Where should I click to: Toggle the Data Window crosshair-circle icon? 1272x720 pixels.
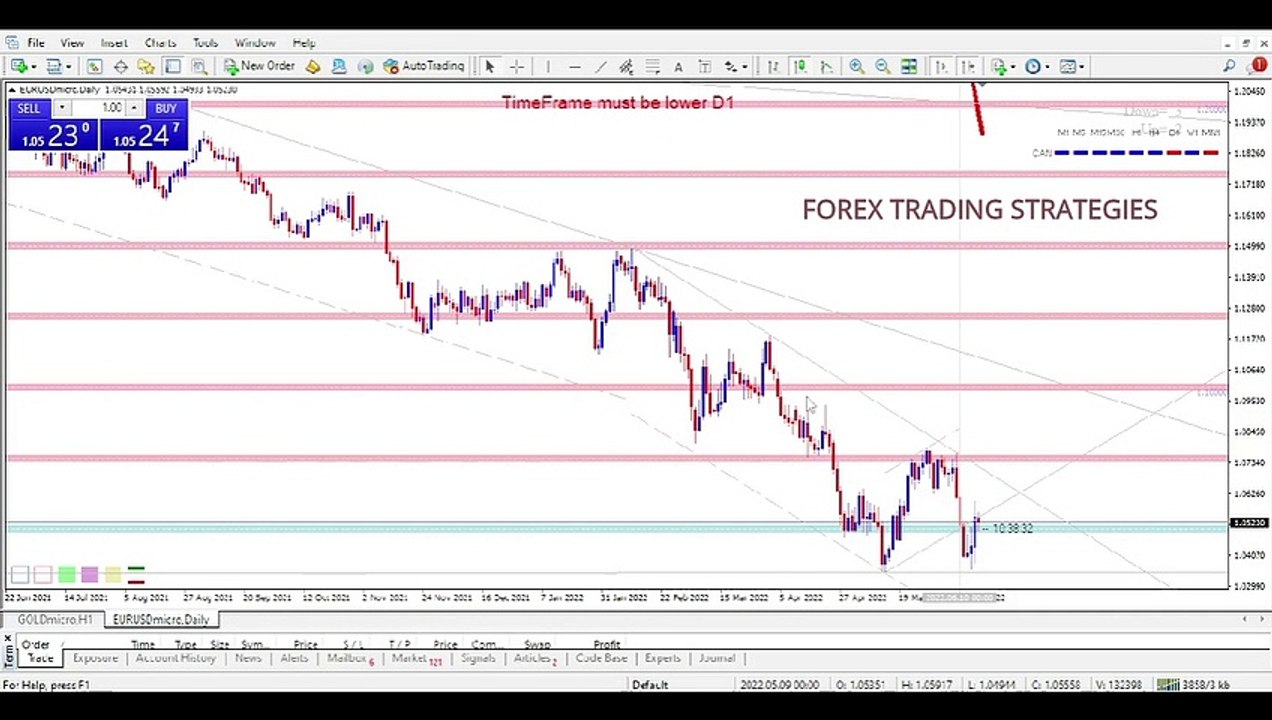[x=120, y=66]
